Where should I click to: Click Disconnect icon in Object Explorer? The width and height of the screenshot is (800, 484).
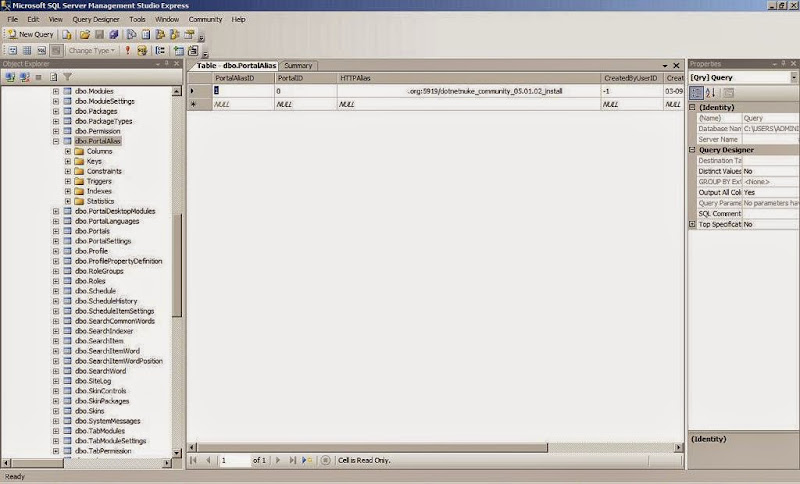coord(24,77)
